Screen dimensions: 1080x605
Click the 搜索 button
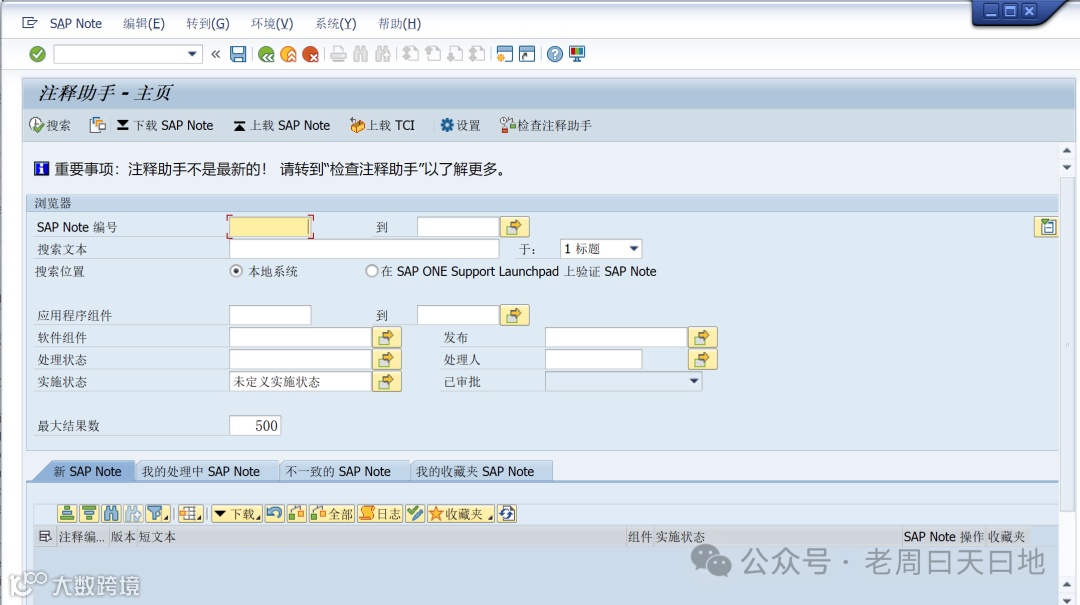tap(50, 125)
